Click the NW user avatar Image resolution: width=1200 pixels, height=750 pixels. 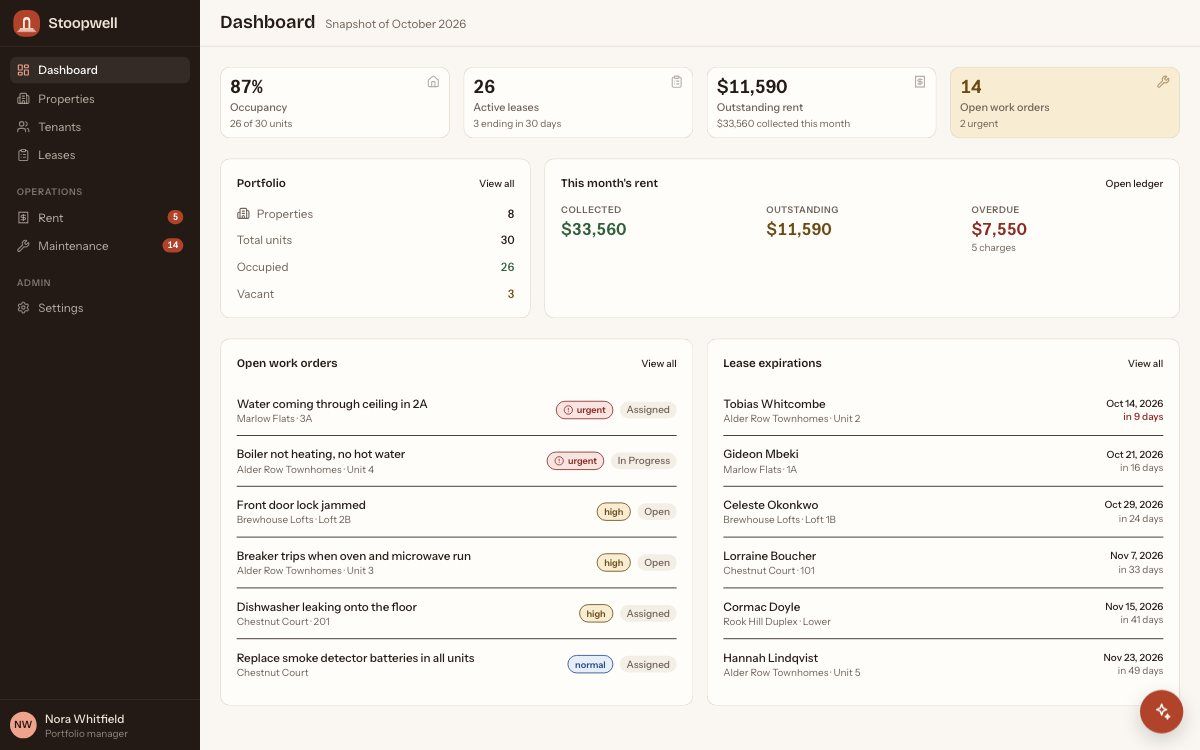click(23, 724)
